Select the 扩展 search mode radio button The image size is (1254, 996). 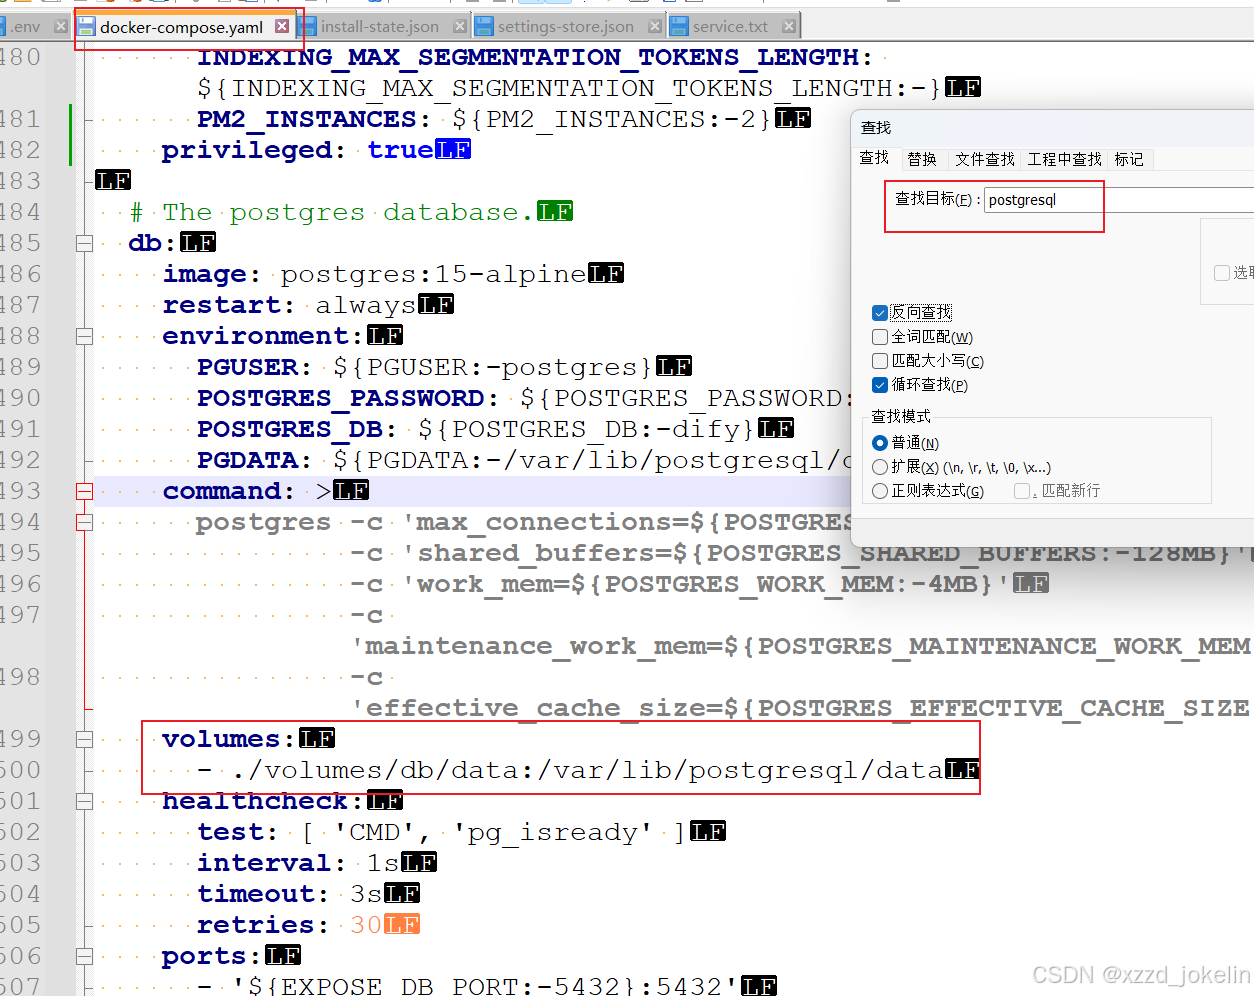click(880, 467)
